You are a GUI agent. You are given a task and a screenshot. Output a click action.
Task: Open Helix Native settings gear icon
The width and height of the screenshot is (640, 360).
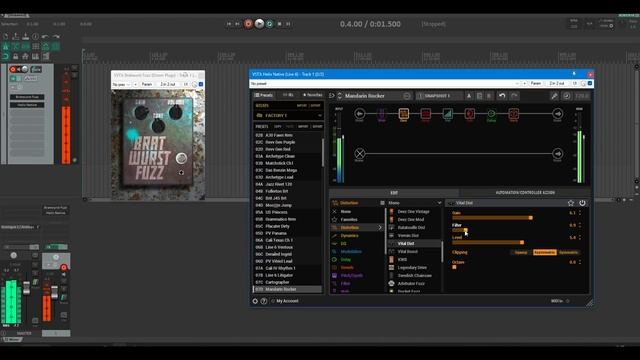click(255, 301)
